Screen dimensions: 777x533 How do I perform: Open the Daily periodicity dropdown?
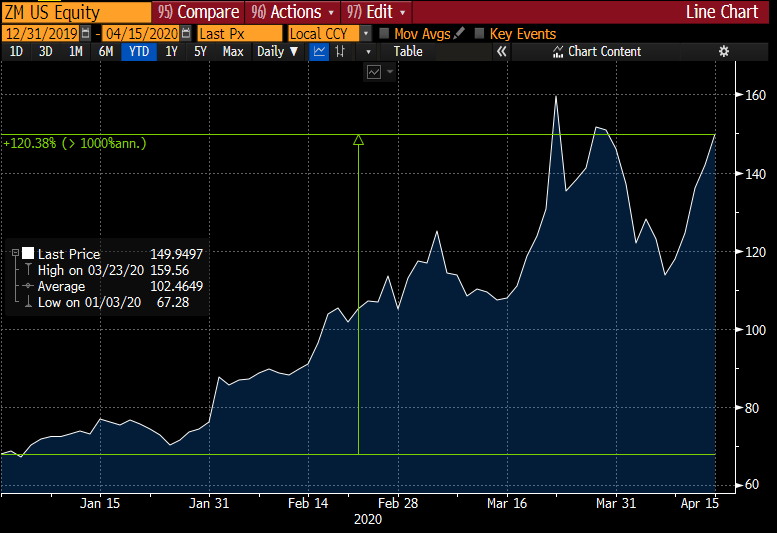tap(277, 51)
